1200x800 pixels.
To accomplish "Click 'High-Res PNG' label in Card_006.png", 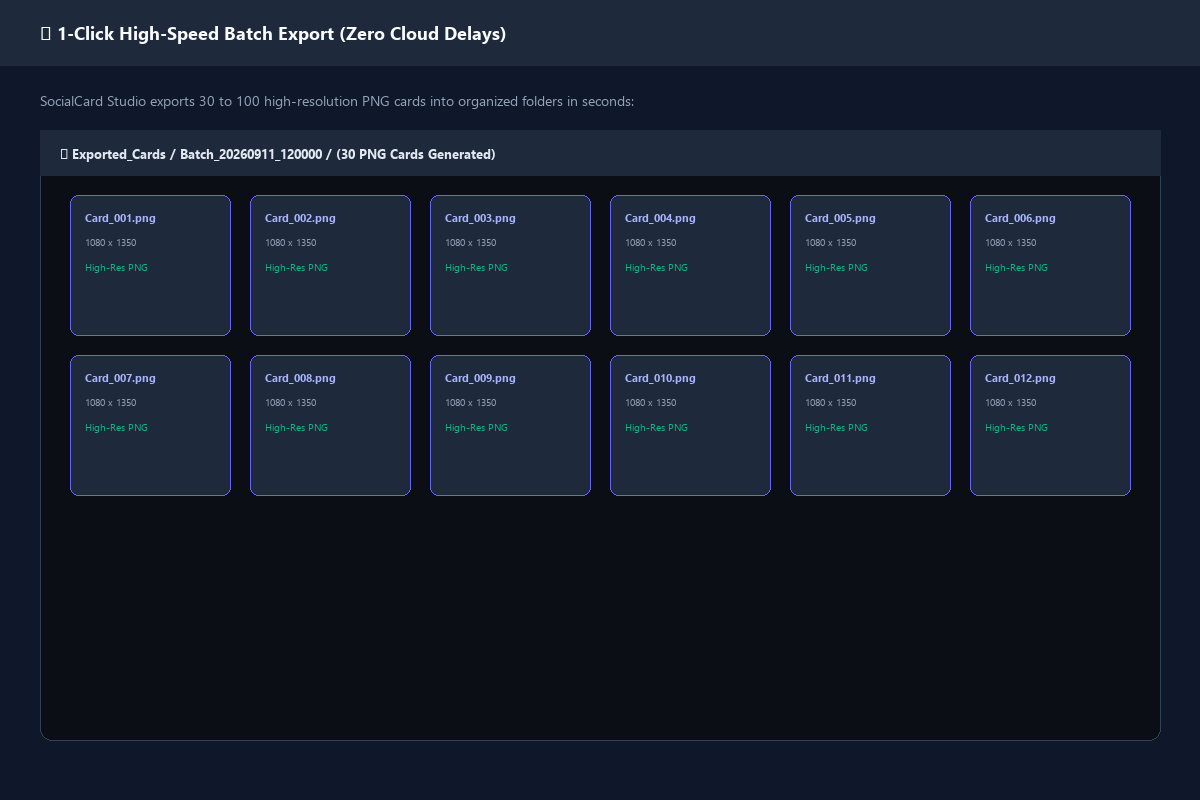I will (x=1016, y=268).
